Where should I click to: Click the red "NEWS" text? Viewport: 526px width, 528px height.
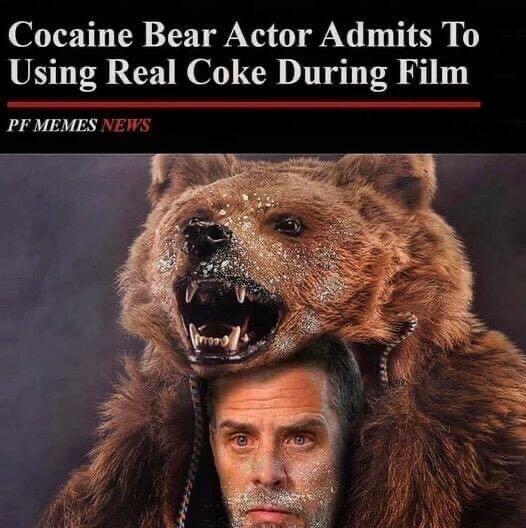pos(126,125)
